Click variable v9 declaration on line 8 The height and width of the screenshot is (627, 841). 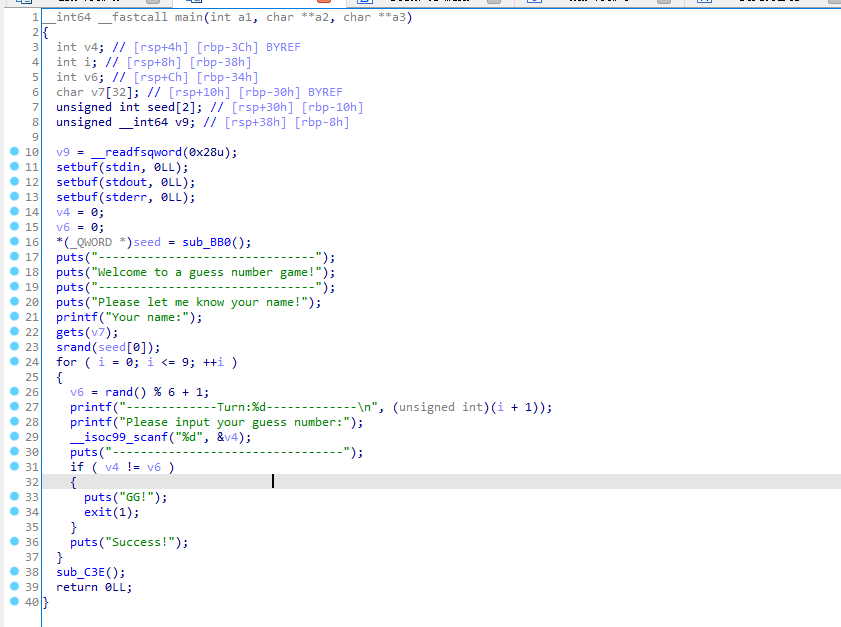[x=182, y=122]
